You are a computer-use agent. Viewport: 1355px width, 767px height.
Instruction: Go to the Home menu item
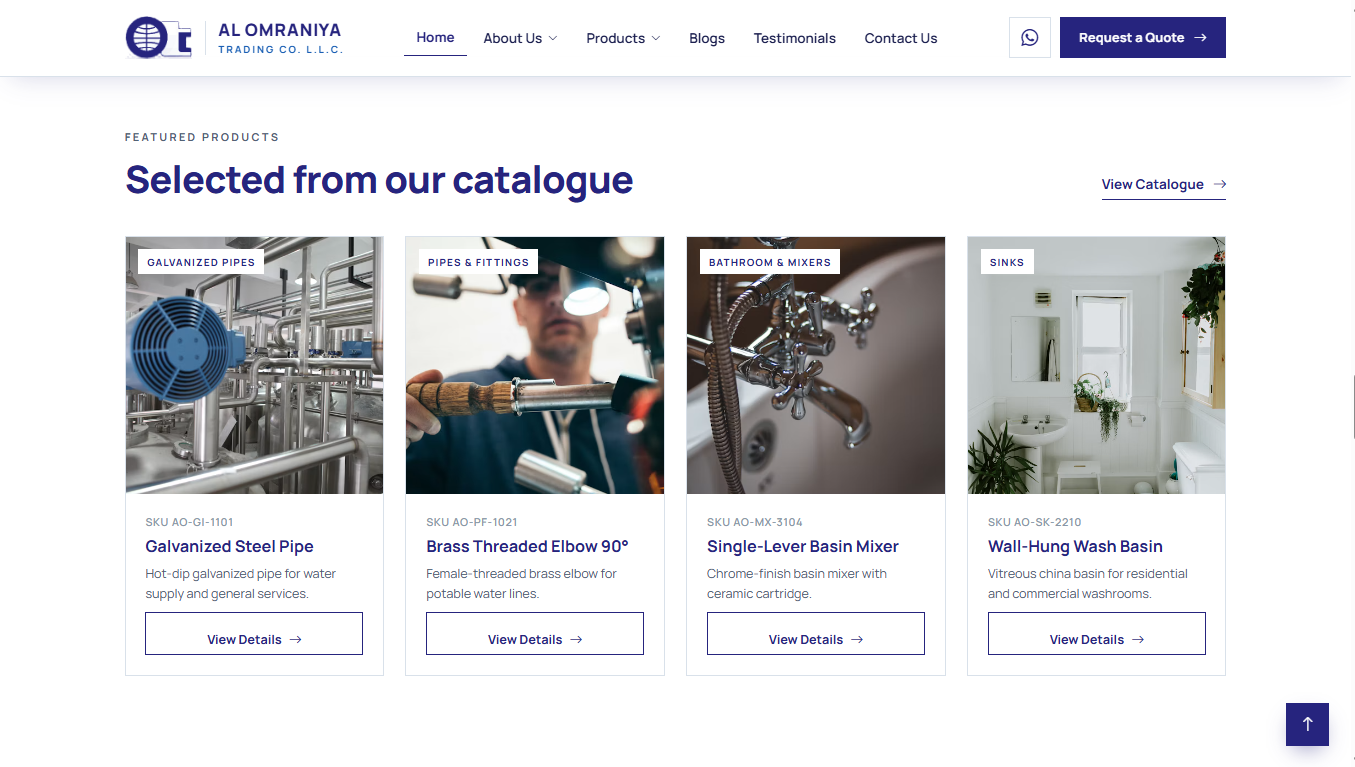pyautogui.click(x=435, y=38)
